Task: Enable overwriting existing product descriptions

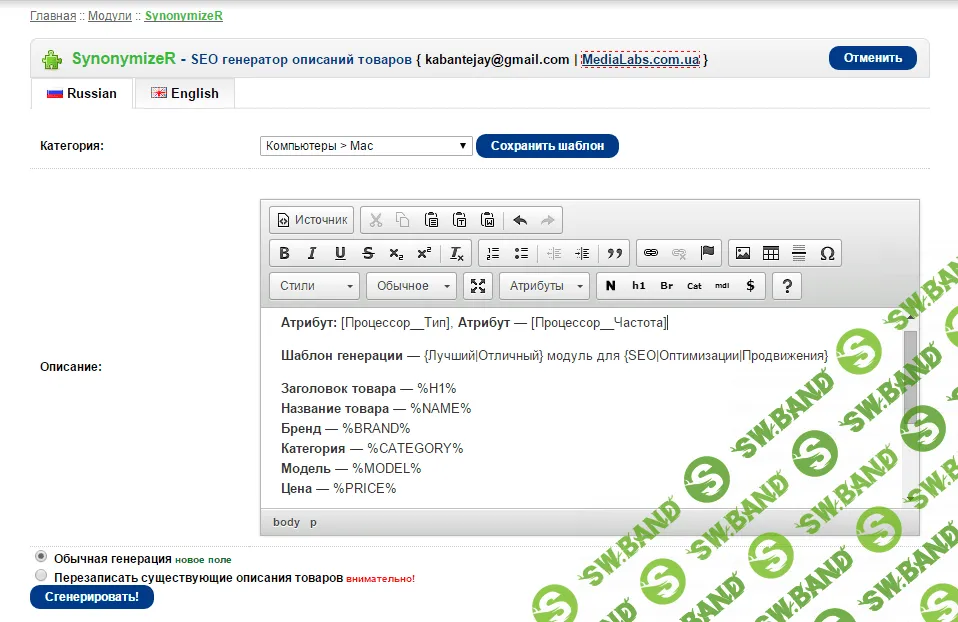Action: [40, 574]
